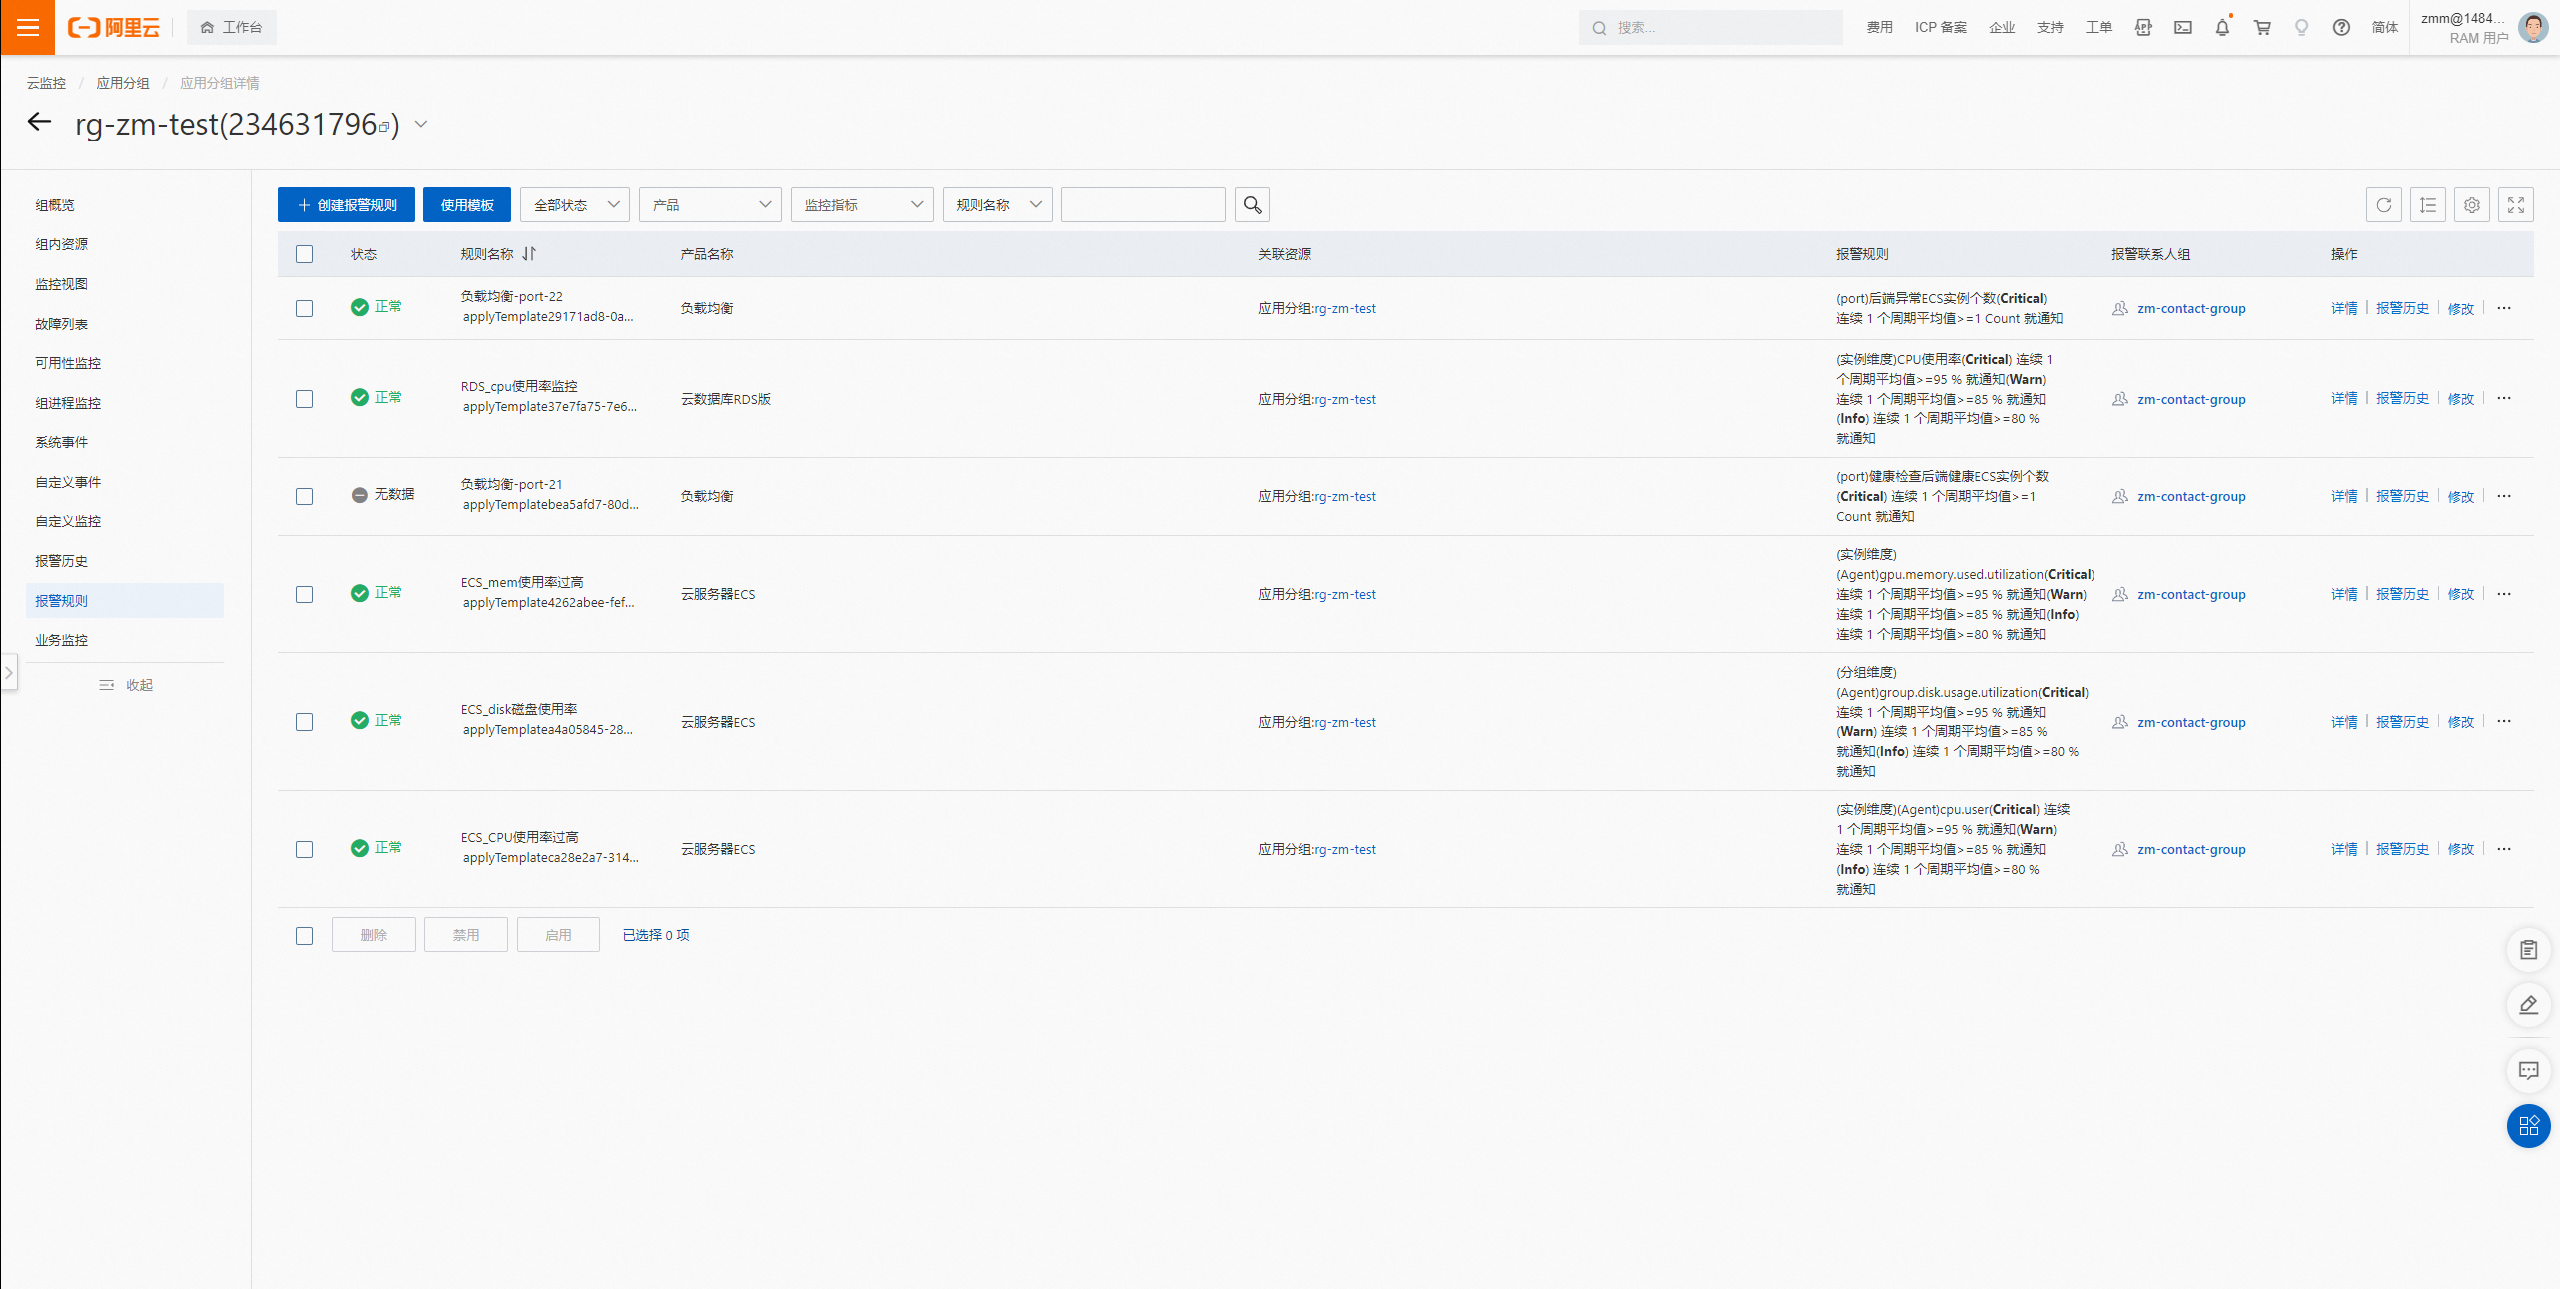The height and width of the screenshot is (1289, 2560).
Task: Click the clipboard floating icon
Action: pos(2528,950)
